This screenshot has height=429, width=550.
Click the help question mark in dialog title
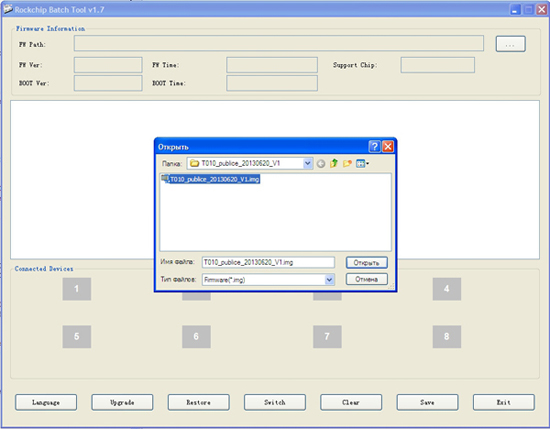tap(374, 146)
